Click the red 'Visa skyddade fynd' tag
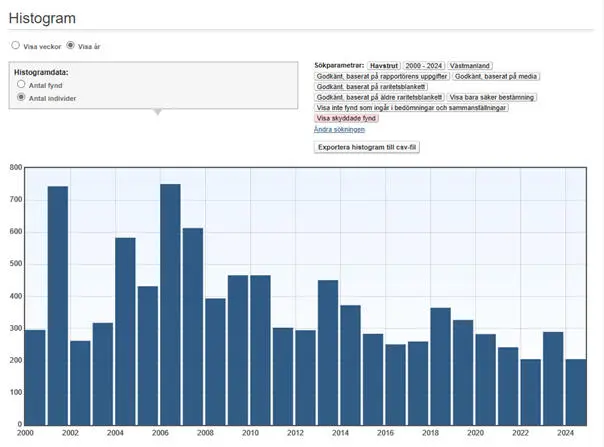Image resolution: width=604 pixels, height=447 pixels. 347,118
